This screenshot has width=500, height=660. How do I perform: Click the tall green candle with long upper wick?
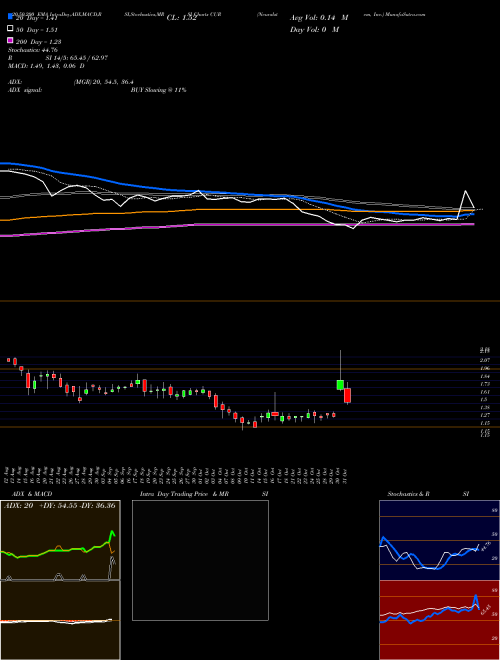coord(340,384)
